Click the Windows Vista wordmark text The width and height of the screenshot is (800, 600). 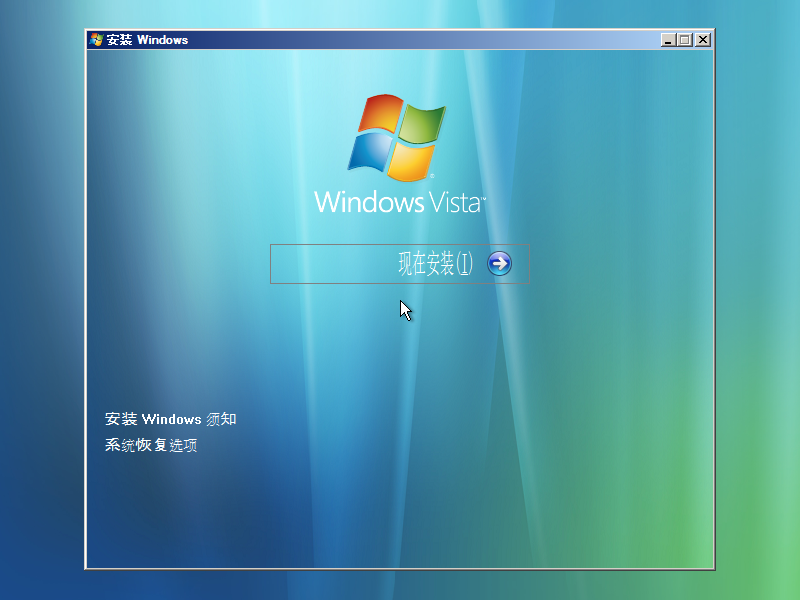[398, 203]
